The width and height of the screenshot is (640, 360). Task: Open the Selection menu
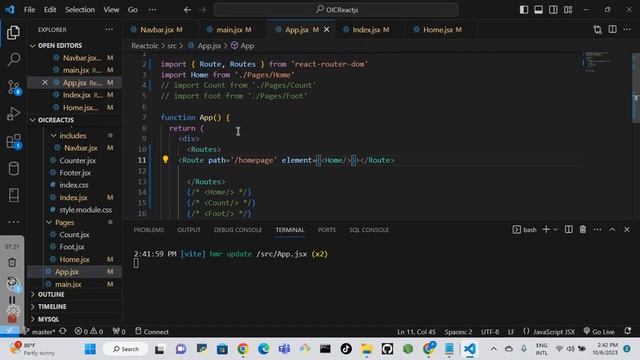pyautogui.click(x=80, y=9)
